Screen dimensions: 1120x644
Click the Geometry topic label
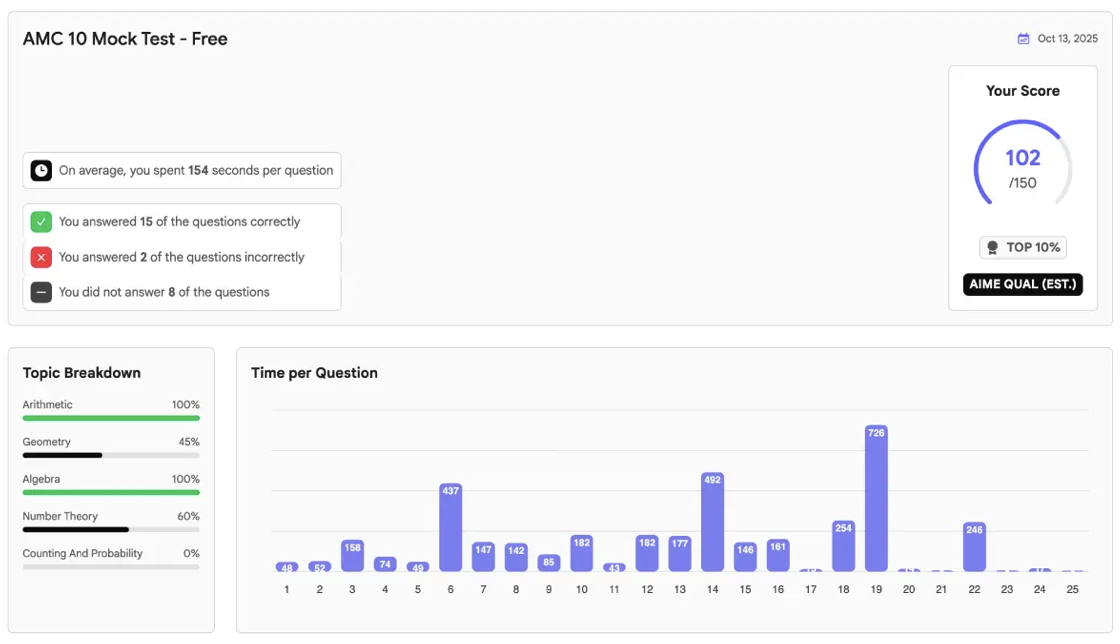coord(46,442)
